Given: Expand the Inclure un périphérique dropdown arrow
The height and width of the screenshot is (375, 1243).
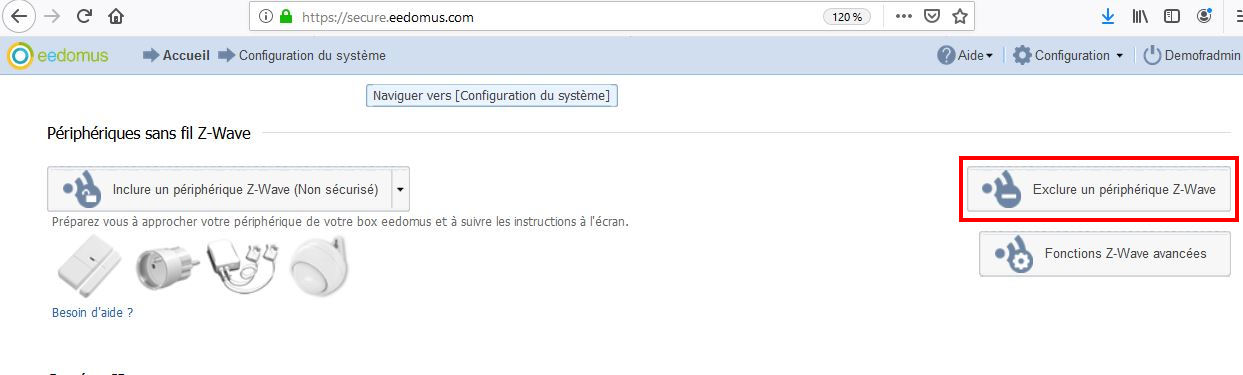Looking at the screenshot, I should pyautogui.click(x=400, y=188).
